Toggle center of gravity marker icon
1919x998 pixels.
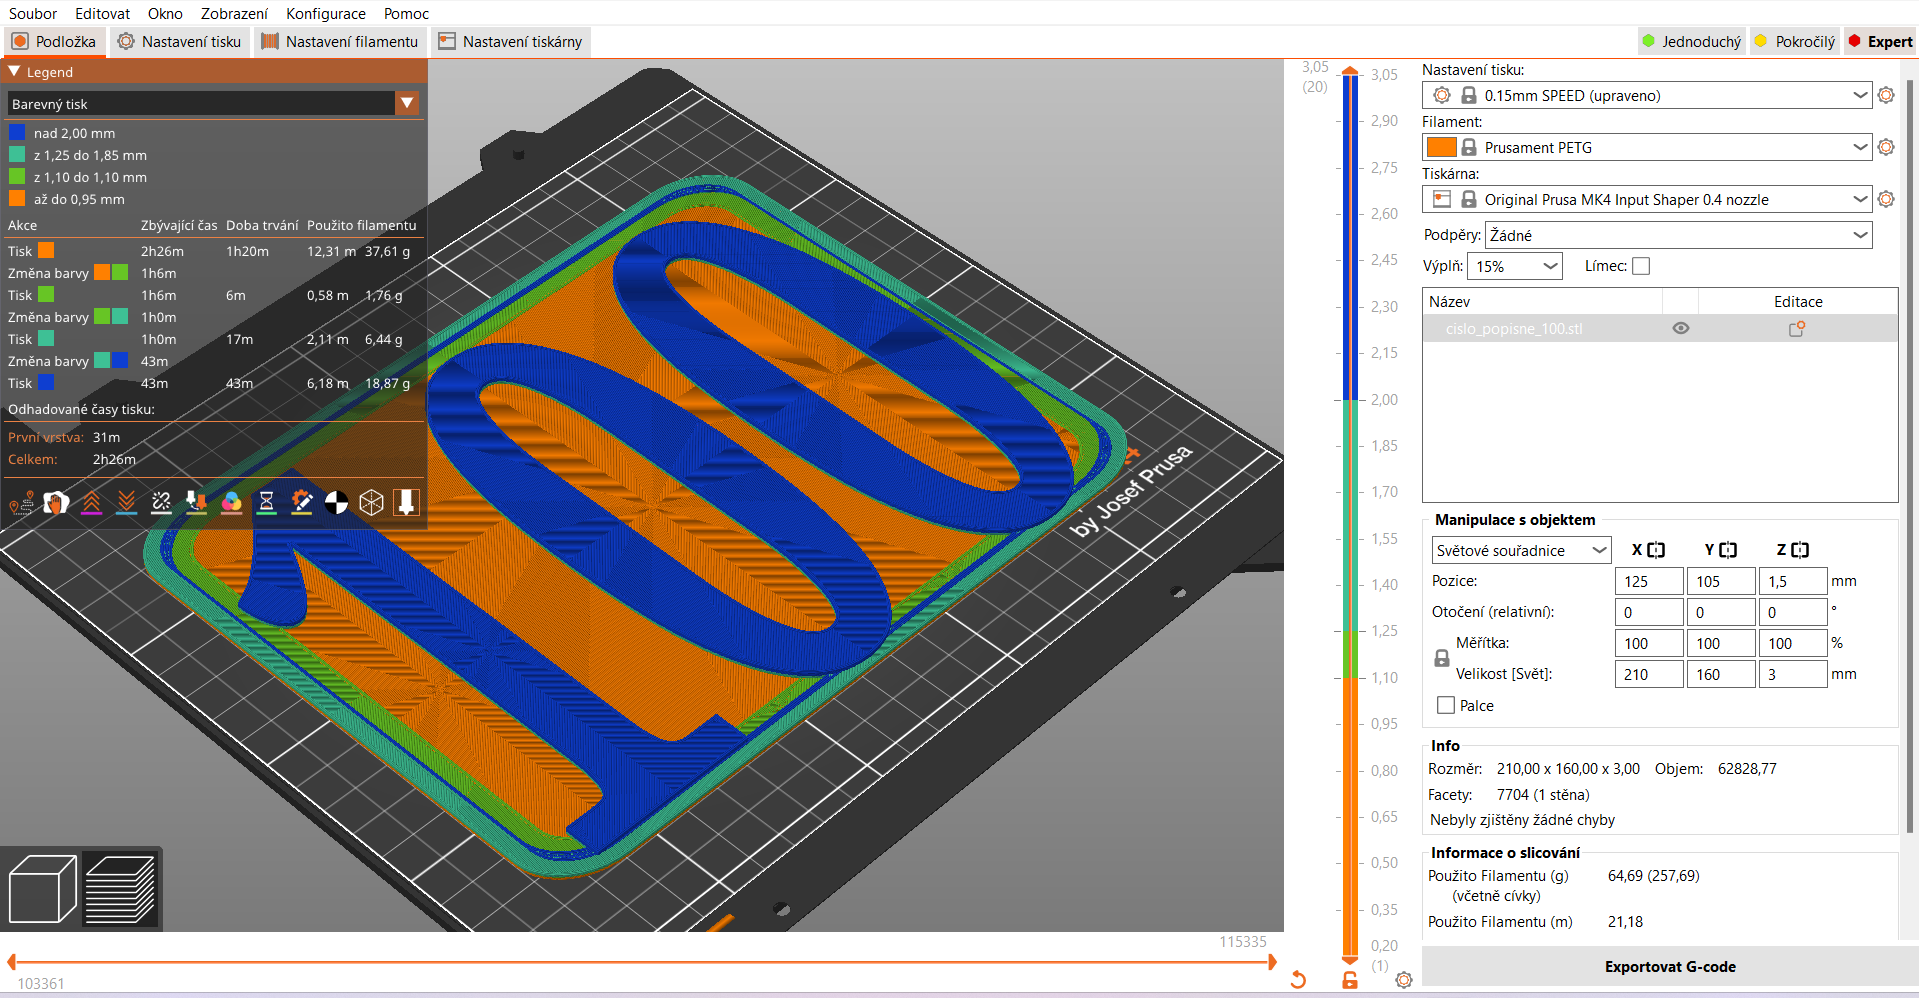click(x=337, y=502)
